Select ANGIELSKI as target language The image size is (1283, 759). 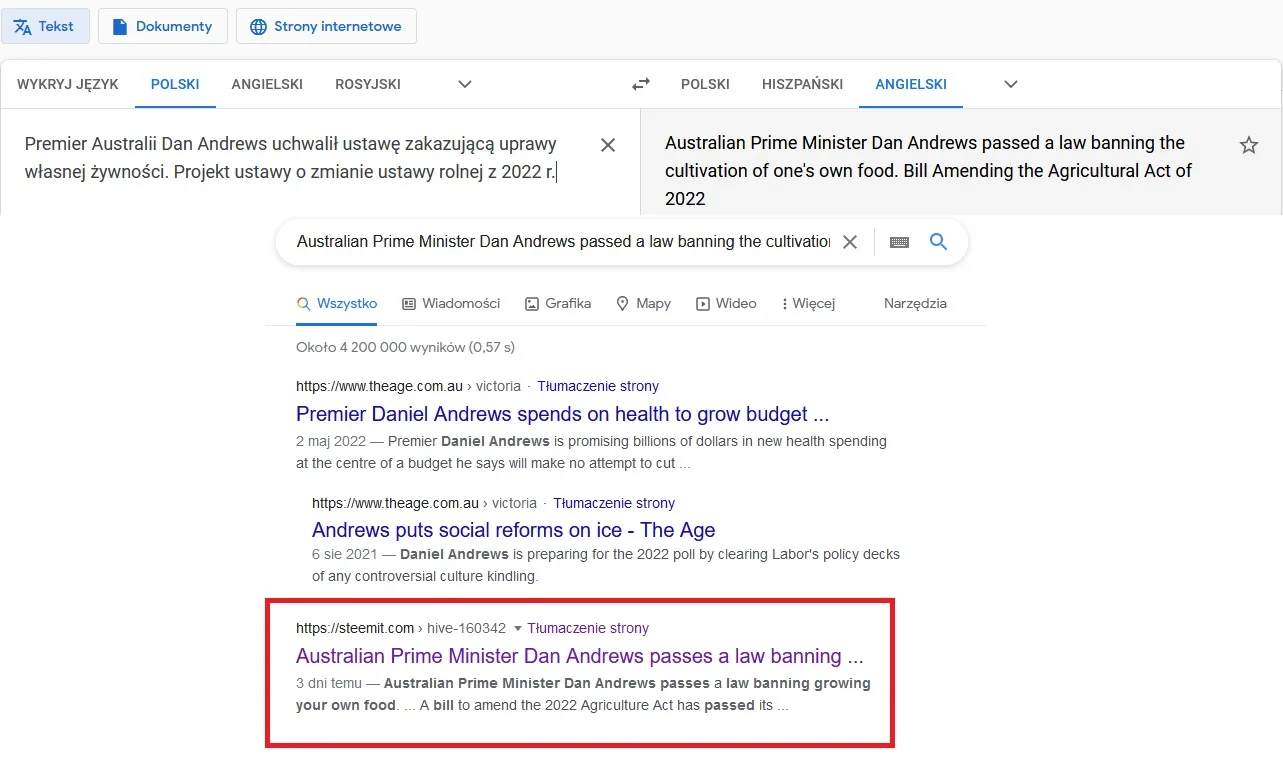(x=911, y=84)
